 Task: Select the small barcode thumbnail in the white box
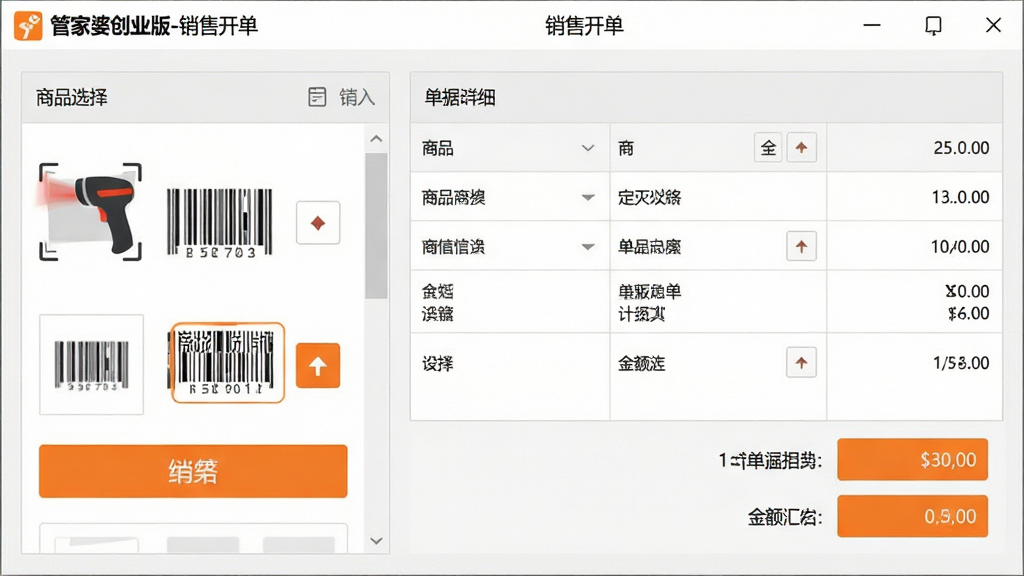[x=91, y=364]
